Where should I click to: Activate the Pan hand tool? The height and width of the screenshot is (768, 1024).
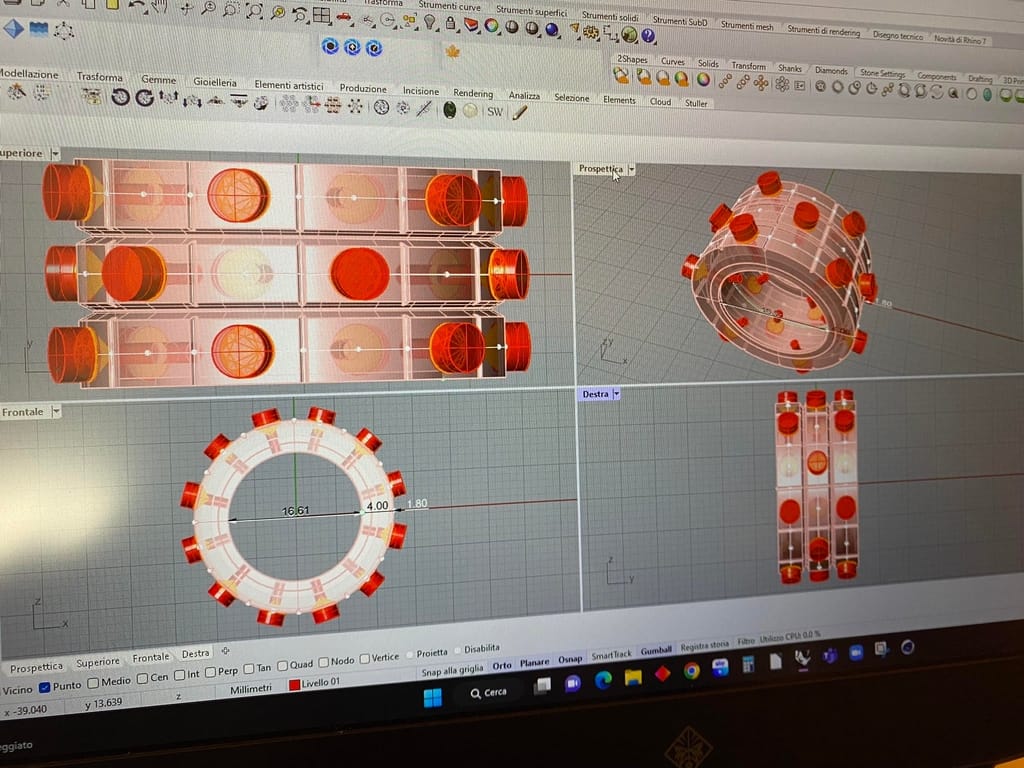159,8
